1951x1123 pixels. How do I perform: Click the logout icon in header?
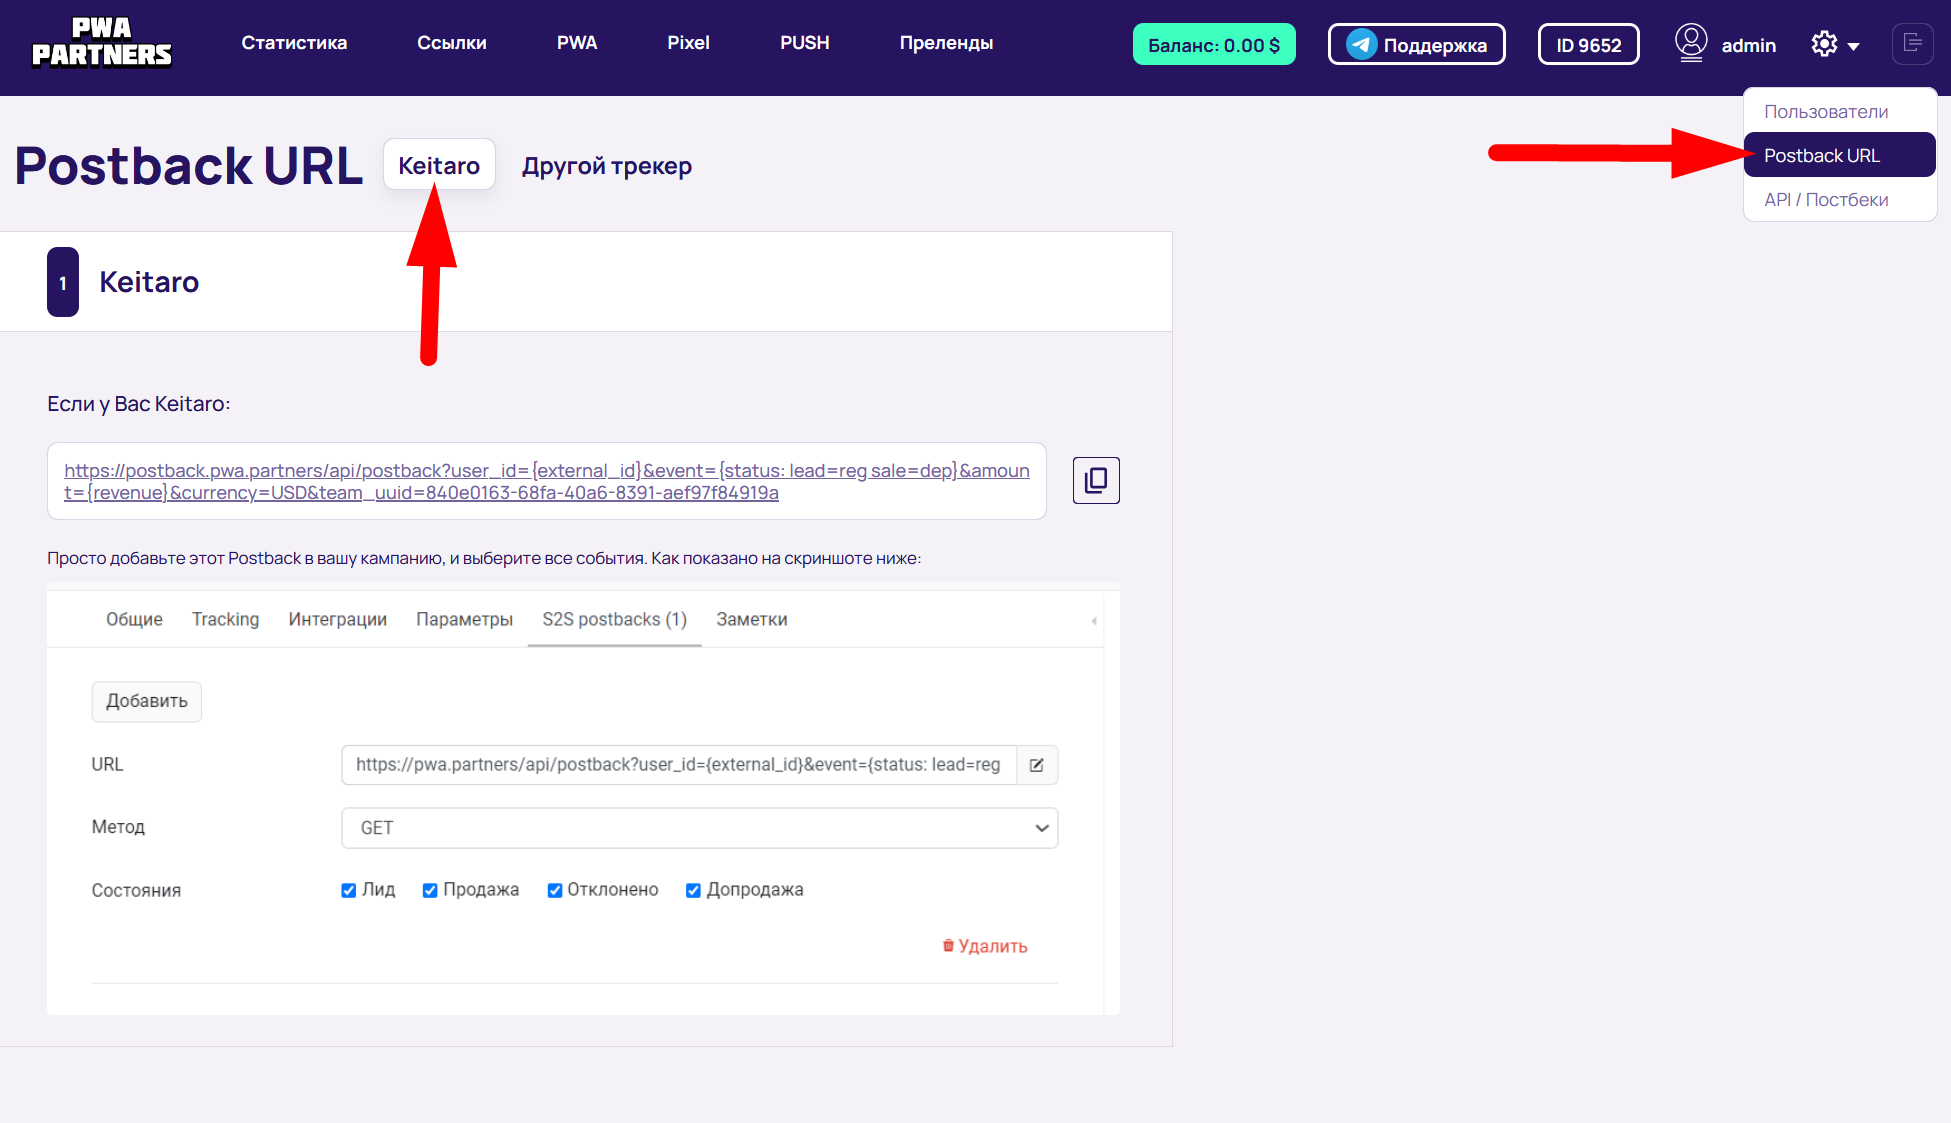1912,44
